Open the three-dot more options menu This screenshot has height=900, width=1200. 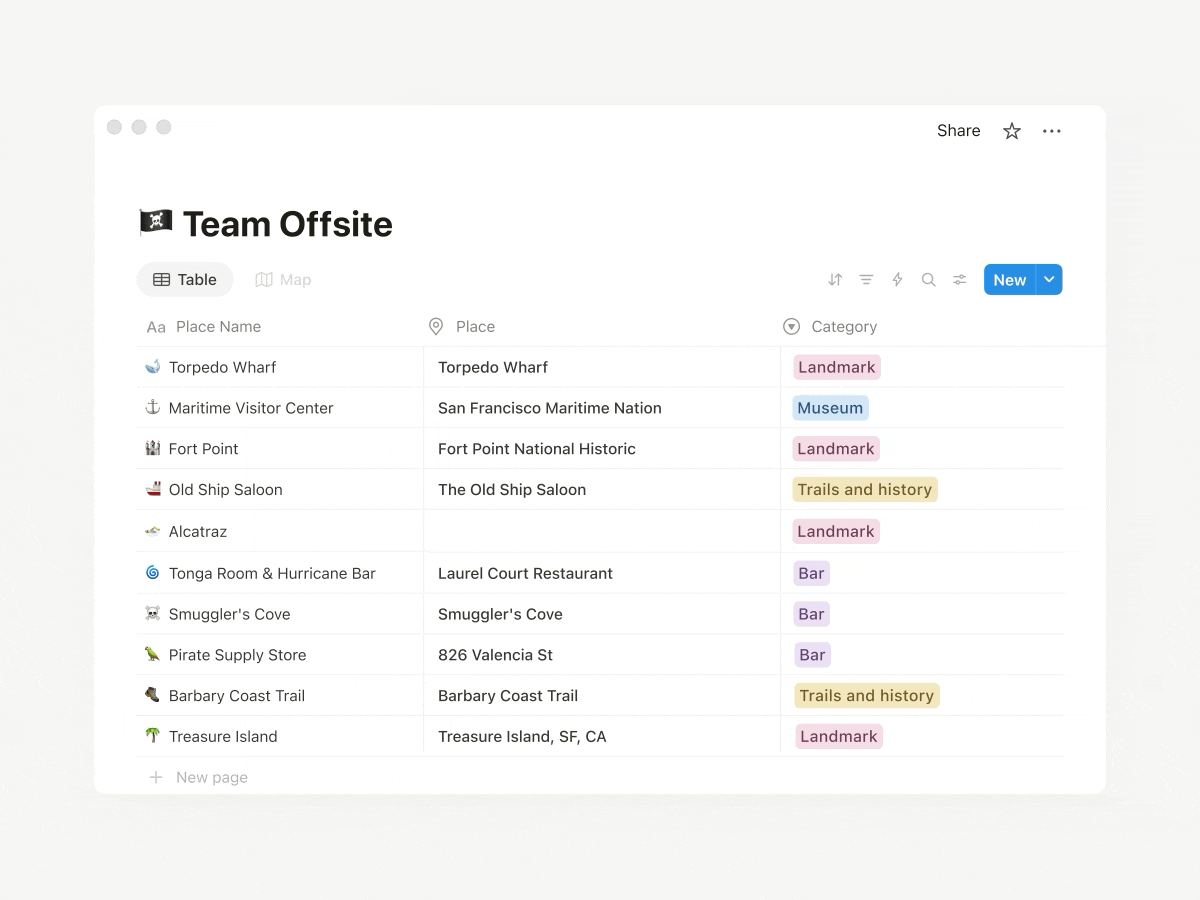1052,131
